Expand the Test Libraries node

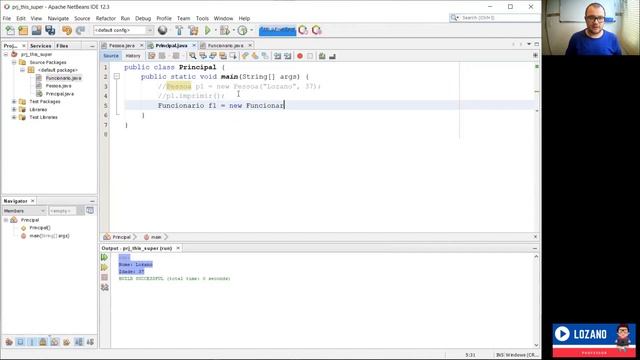14,117
